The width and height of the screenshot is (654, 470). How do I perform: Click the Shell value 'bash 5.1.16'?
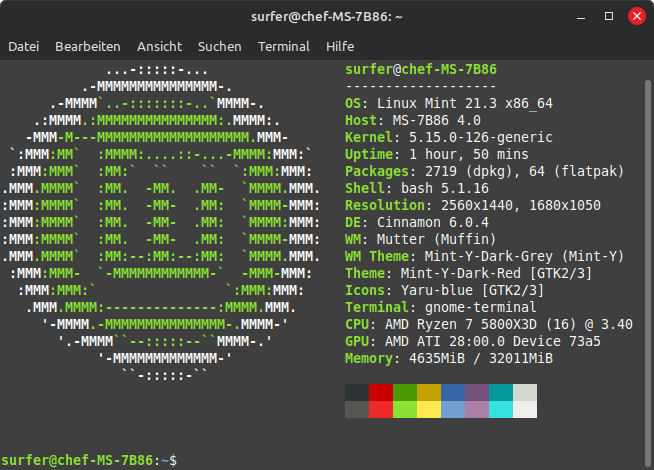point(445,188)
